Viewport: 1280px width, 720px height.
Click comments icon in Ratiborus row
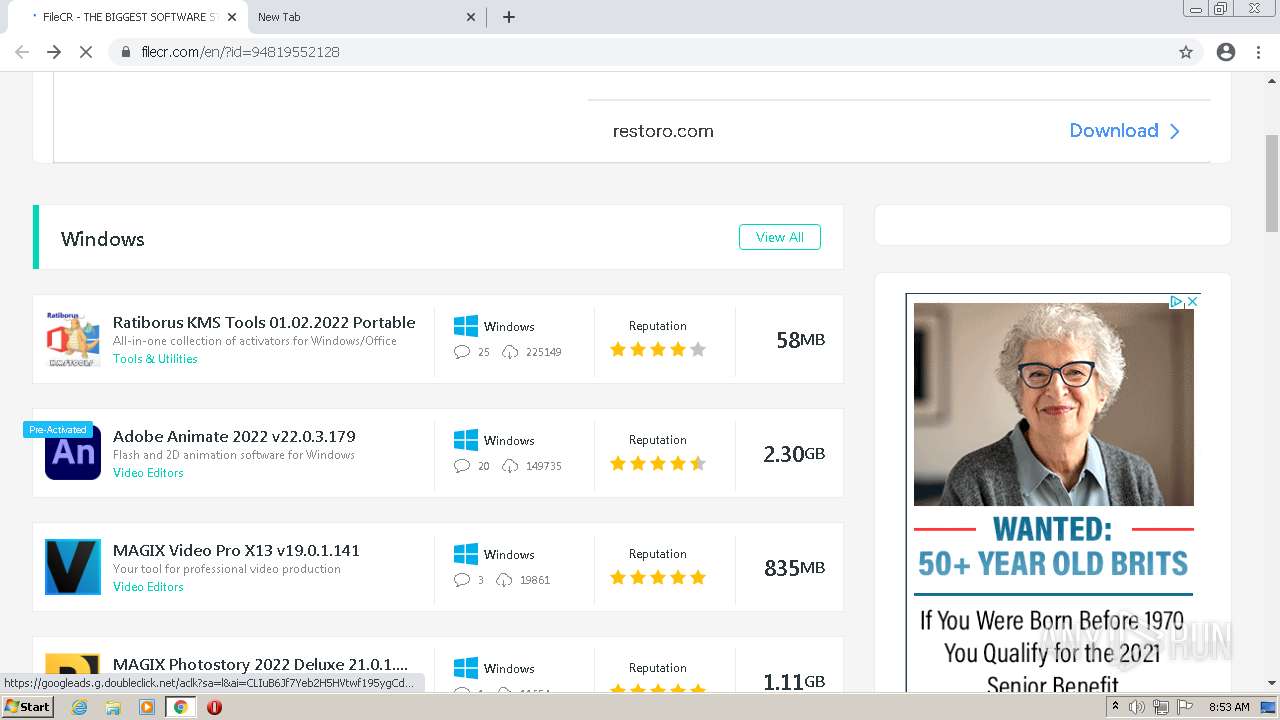point(461,352)
